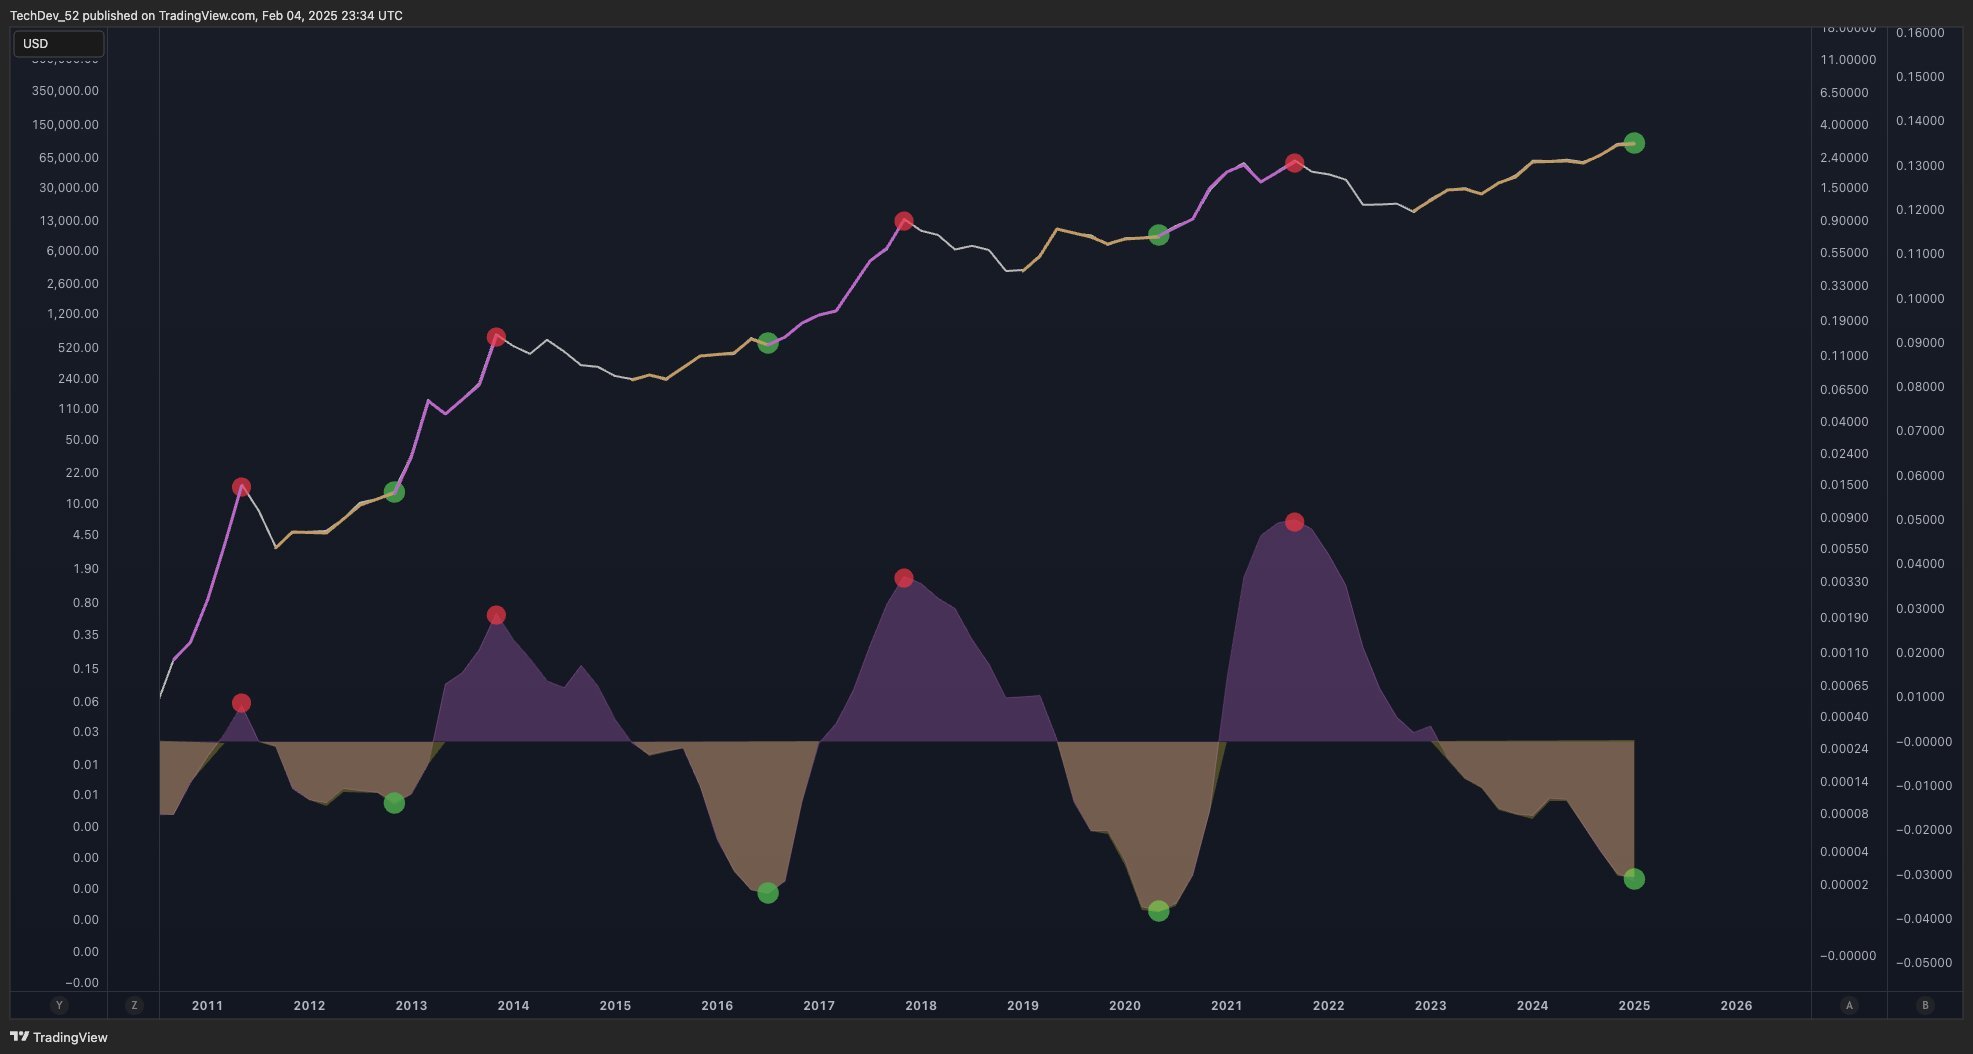
Task: Select red oscillator peak marker before 2018
Action: click(904, 578)
